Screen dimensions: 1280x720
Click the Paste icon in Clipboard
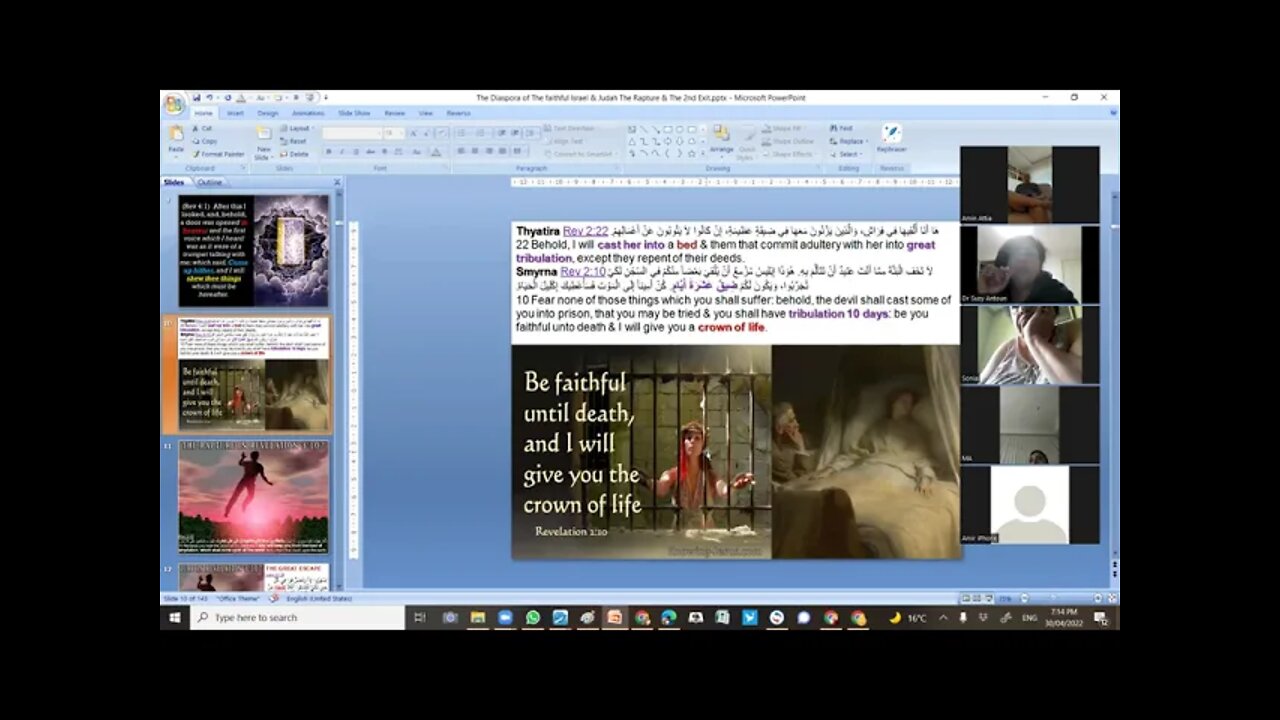tap(176, 133)
